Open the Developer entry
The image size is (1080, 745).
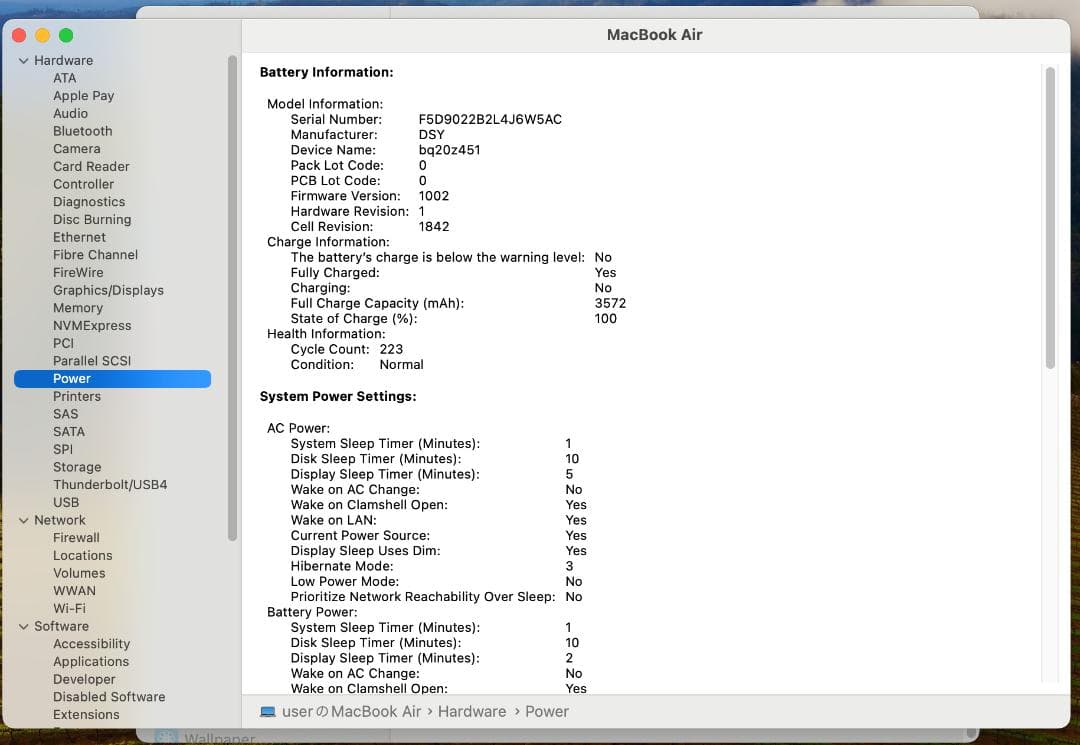click(x=84, y=680)
